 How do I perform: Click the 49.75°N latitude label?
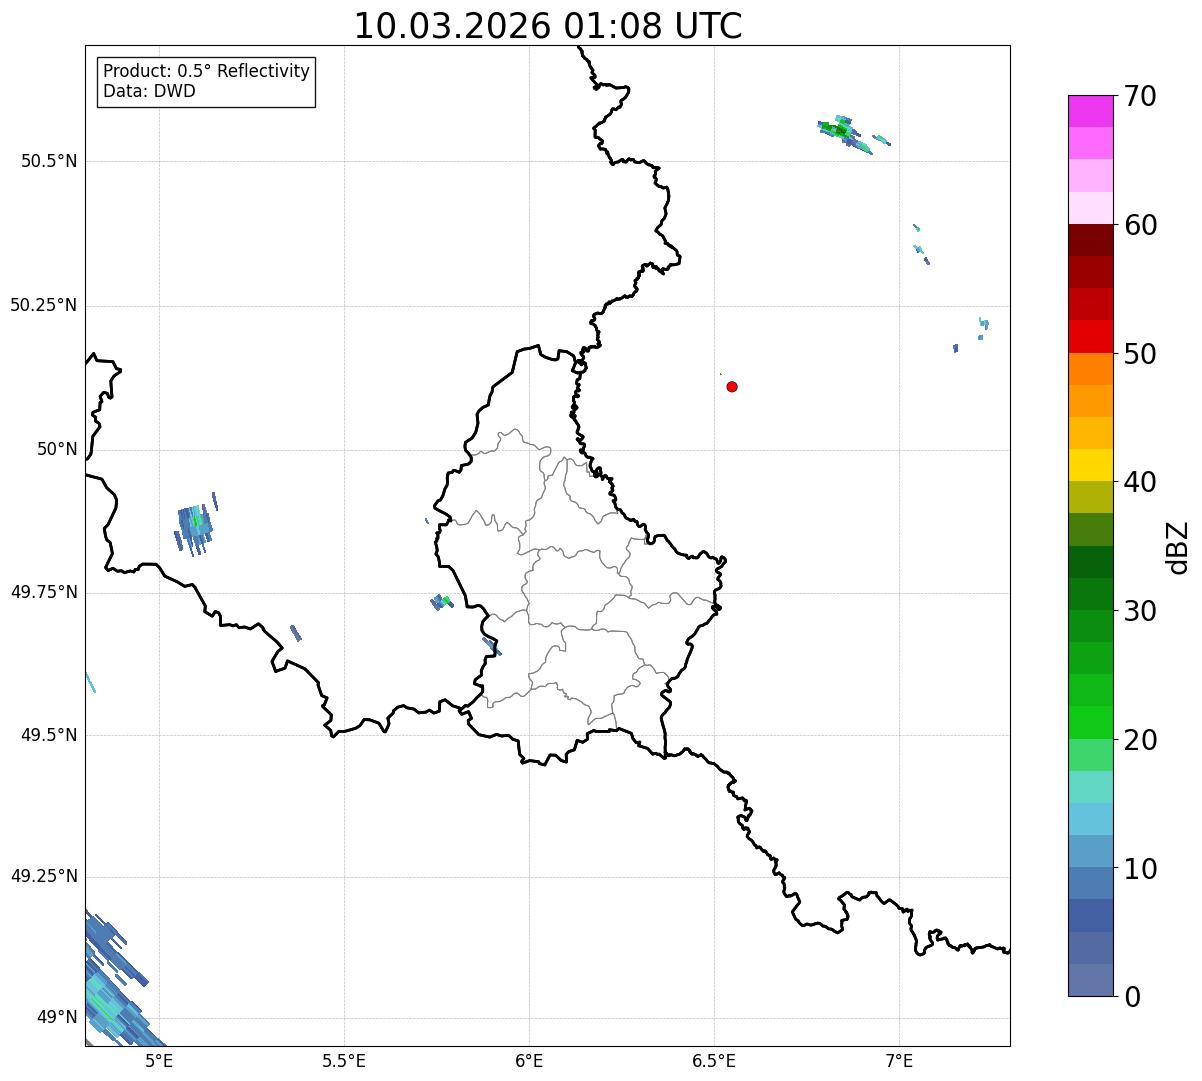[44, 592]
